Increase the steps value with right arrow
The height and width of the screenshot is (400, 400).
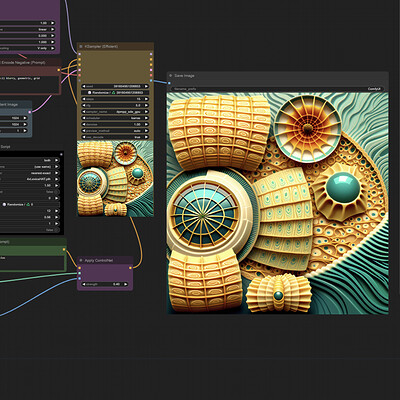point(146,99)
